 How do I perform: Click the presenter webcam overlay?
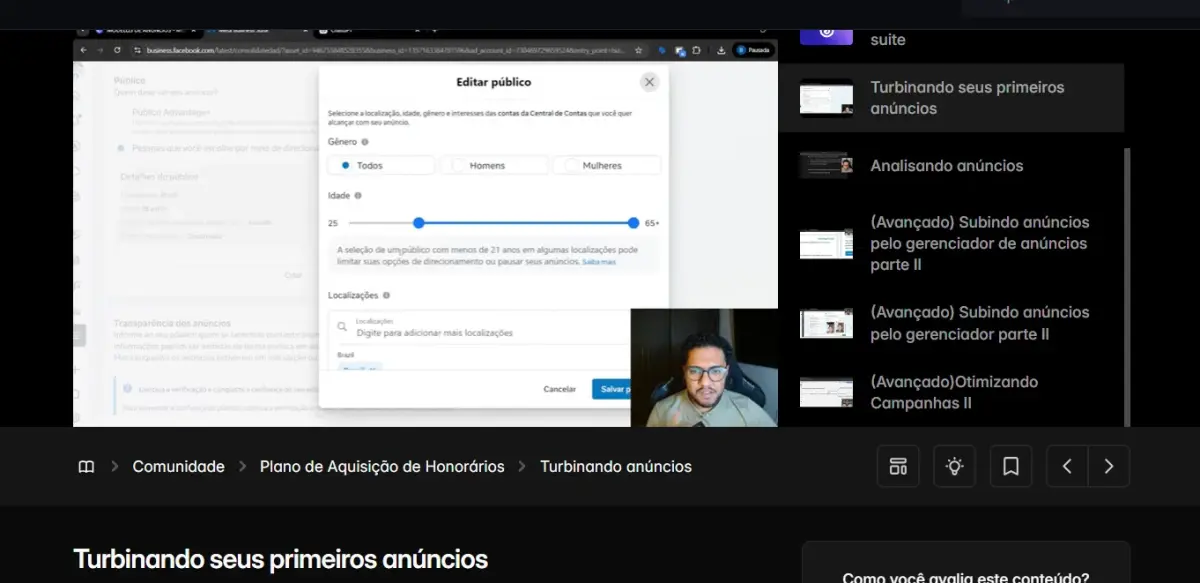[704, 367]
